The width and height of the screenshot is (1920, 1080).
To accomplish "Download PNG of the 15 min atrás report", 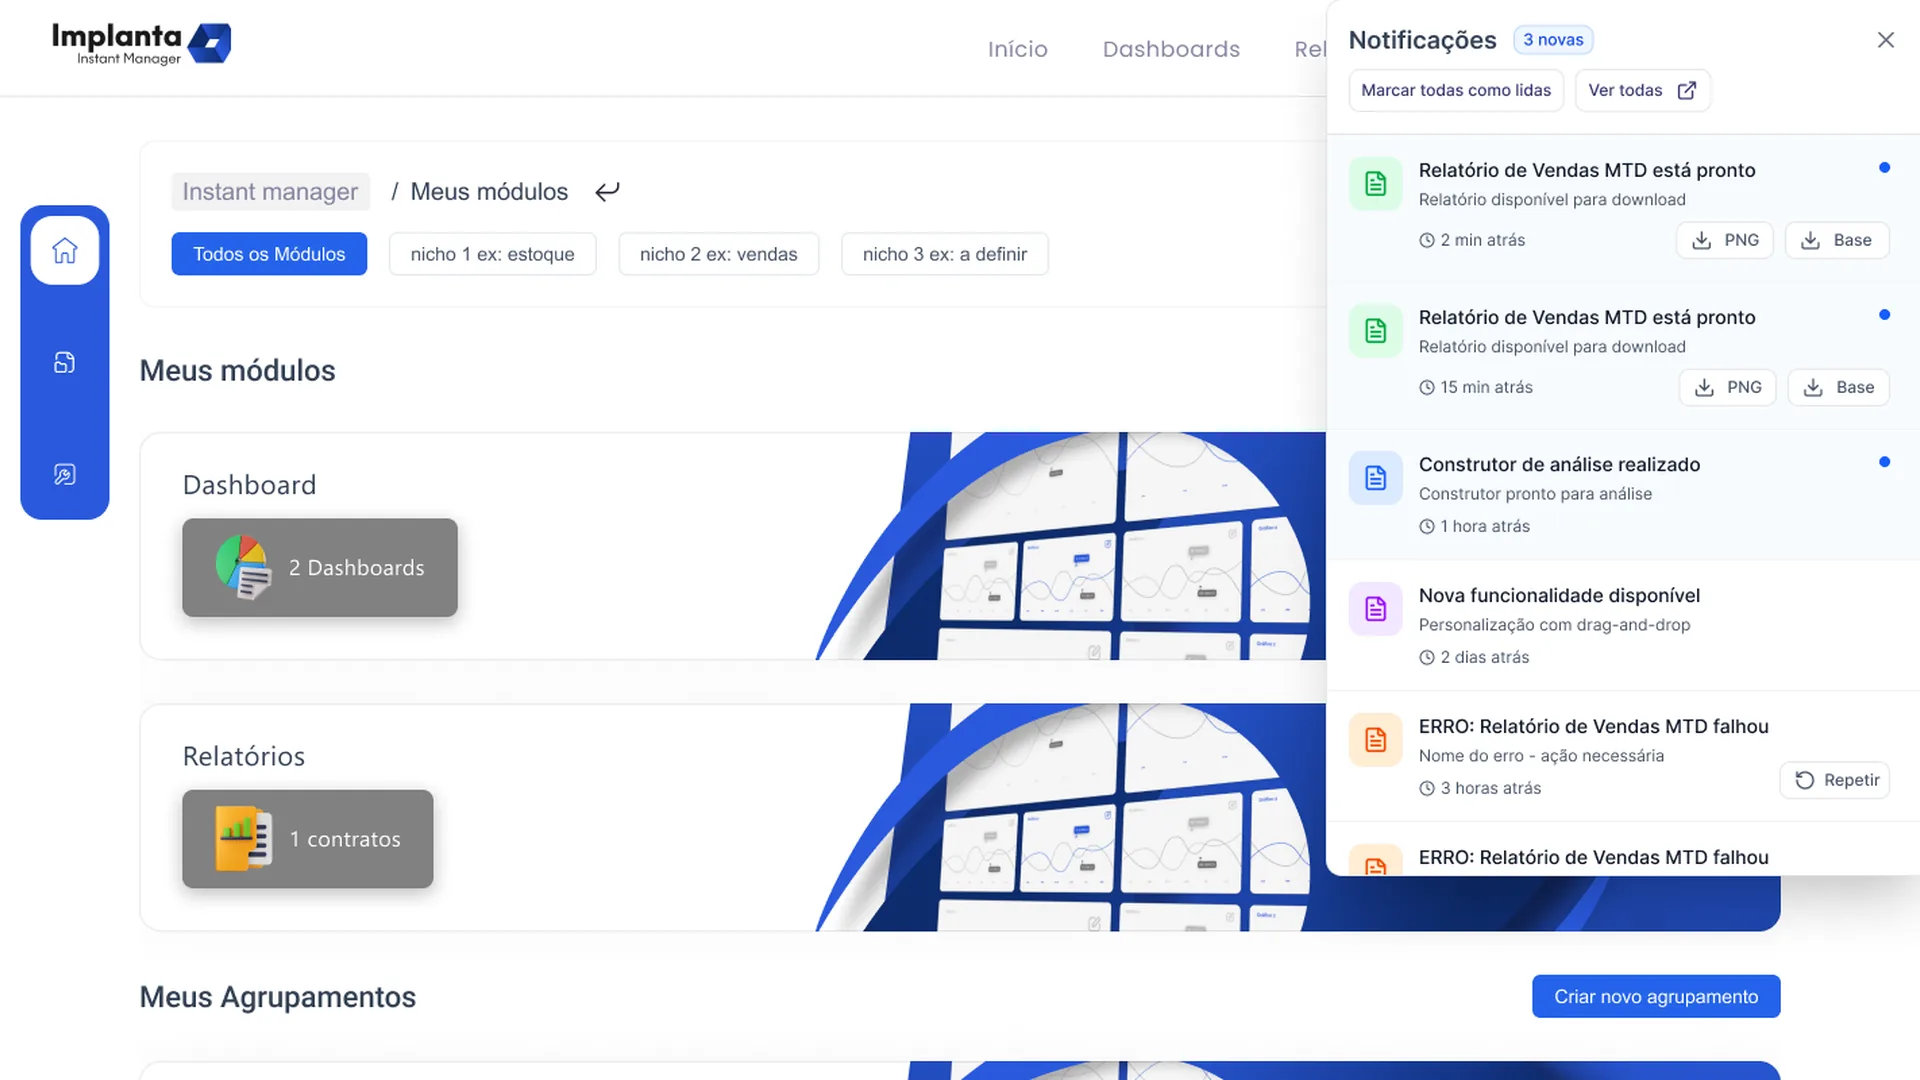I will click(1727, 387).
